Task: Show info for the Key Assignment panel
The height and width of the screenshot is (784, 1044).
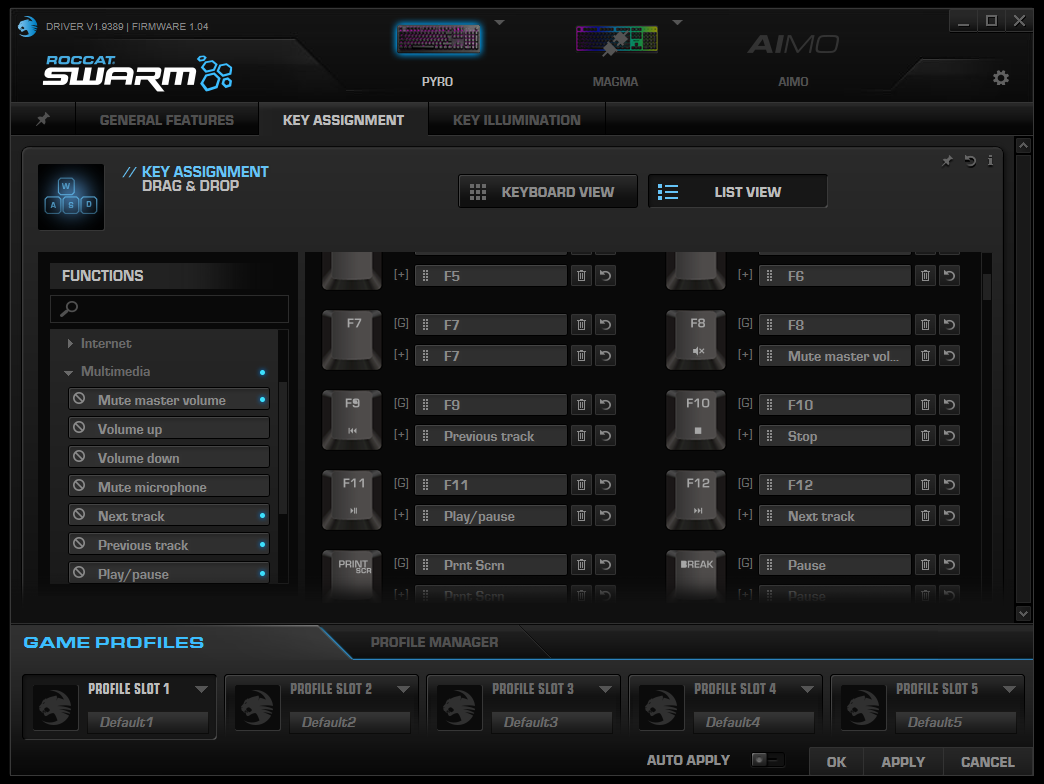Action: click(x=990, y=160)
